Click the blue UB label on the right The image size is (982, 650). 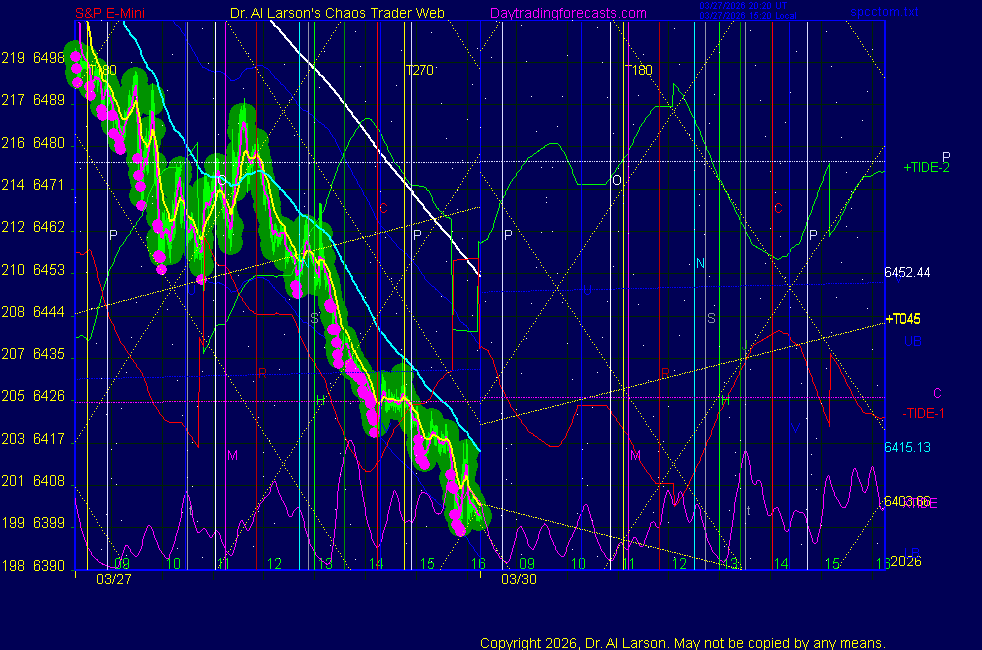[912, 341]
